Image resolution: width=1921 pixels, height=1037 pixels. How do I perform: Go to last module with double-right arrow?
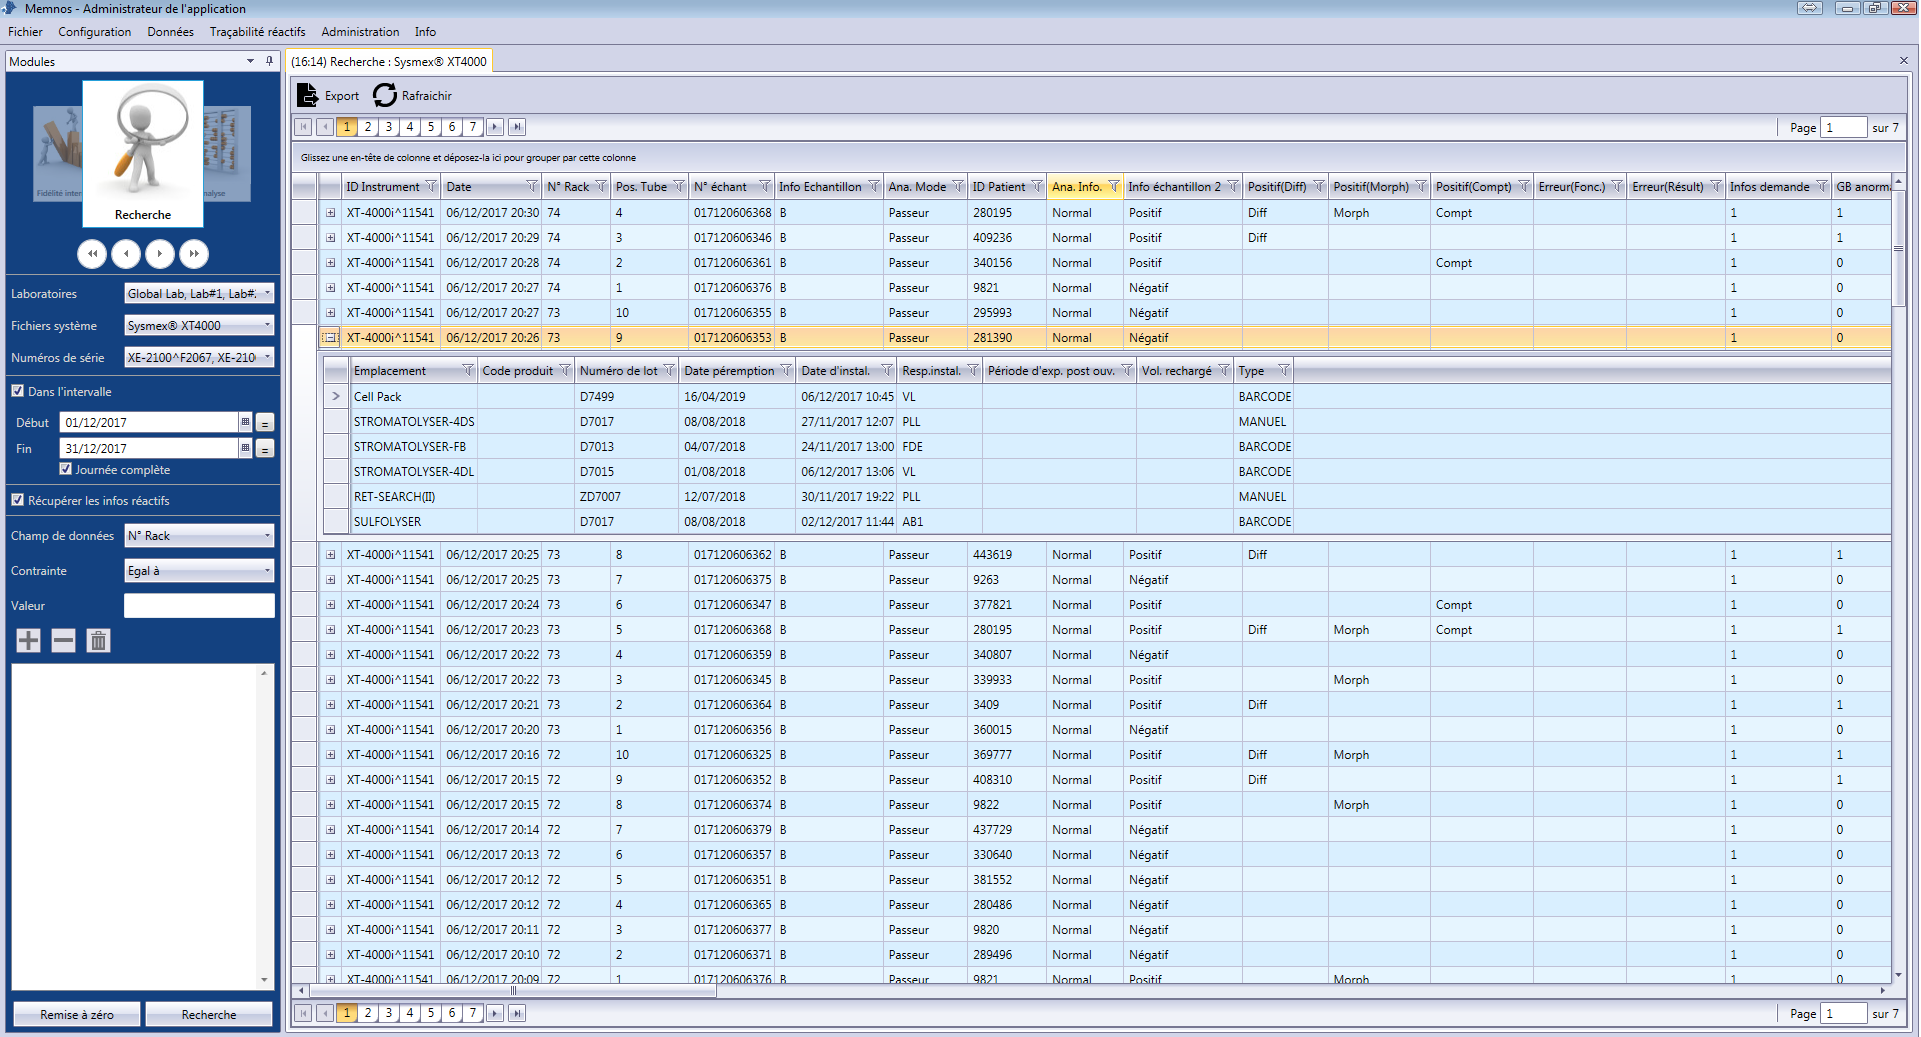(194, 254)
